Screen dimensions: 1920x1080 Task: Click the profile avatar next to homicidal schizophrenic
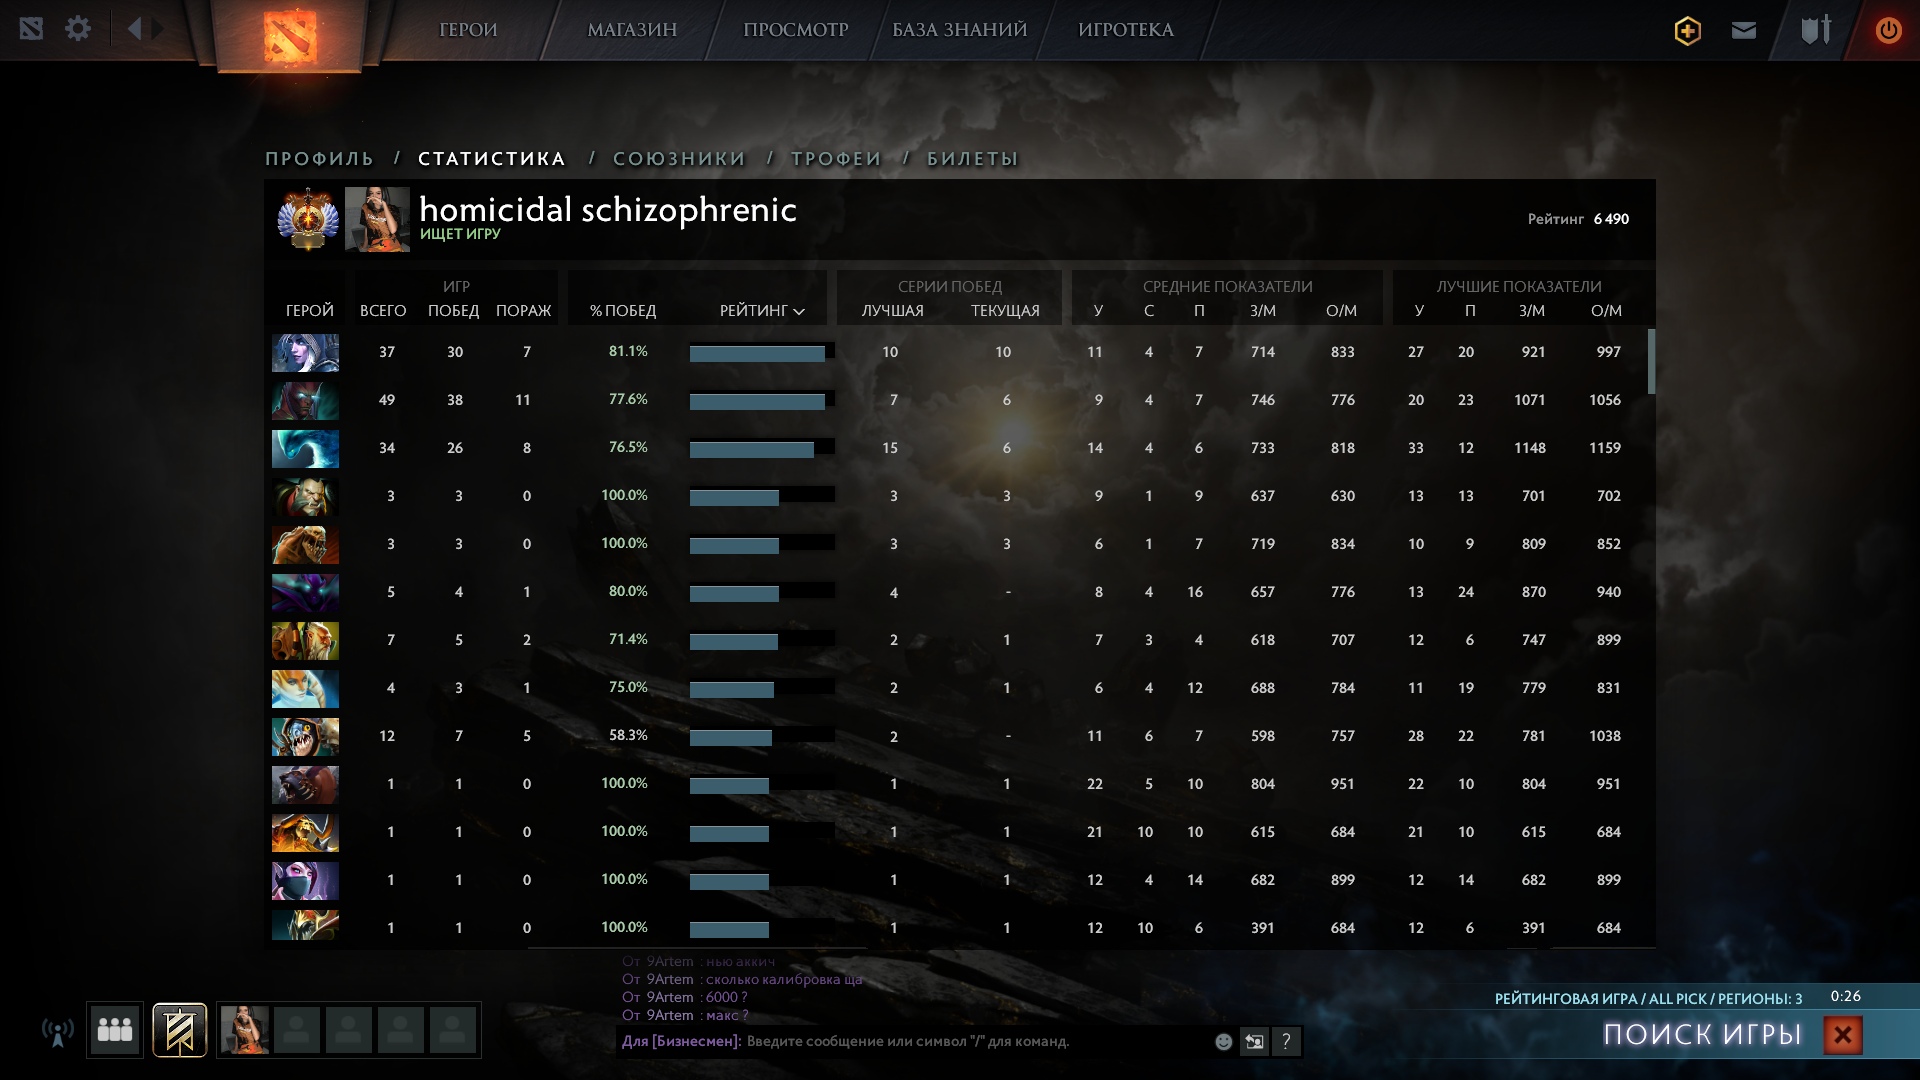pos(377,219)
